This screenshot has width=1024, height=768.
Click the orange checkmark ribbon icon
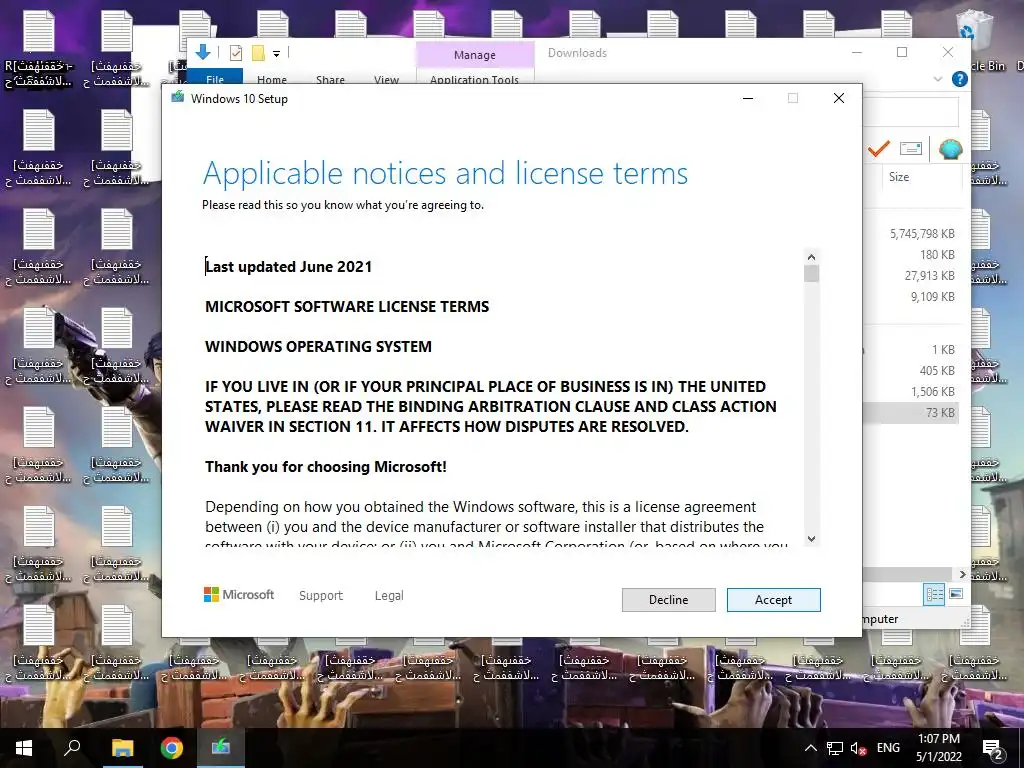(x=879, y=149)
